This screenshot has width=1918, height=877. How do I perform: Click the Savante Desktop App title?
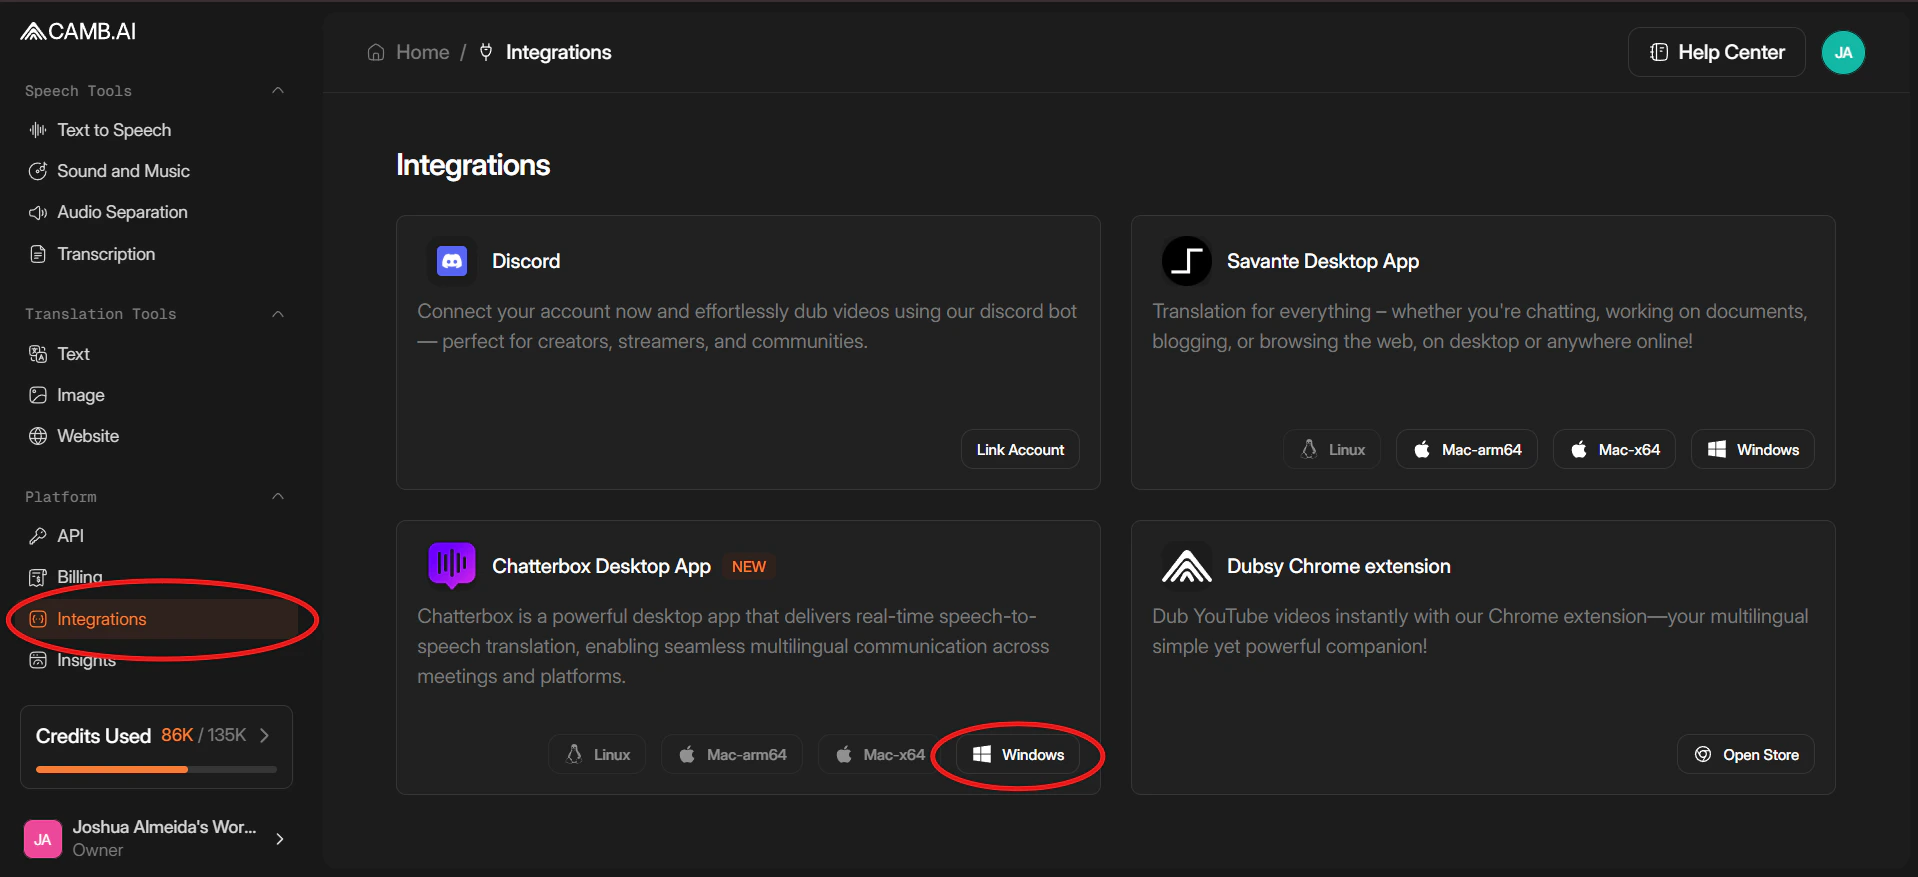1323,261
